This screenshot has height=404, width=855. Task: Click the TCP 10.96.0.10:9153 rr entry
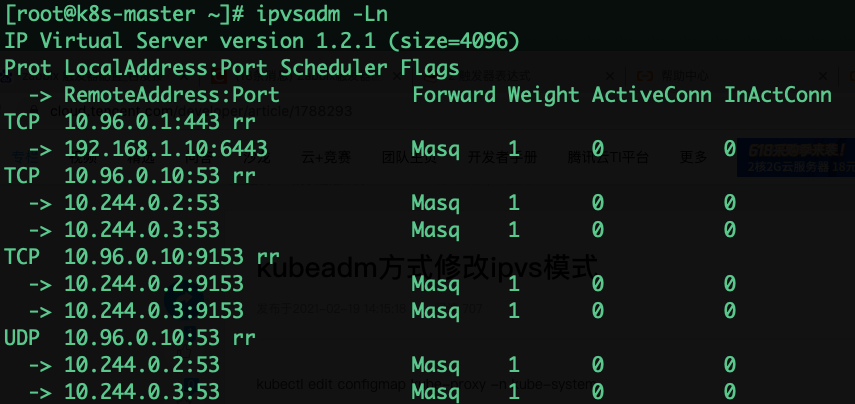(142, 256)
